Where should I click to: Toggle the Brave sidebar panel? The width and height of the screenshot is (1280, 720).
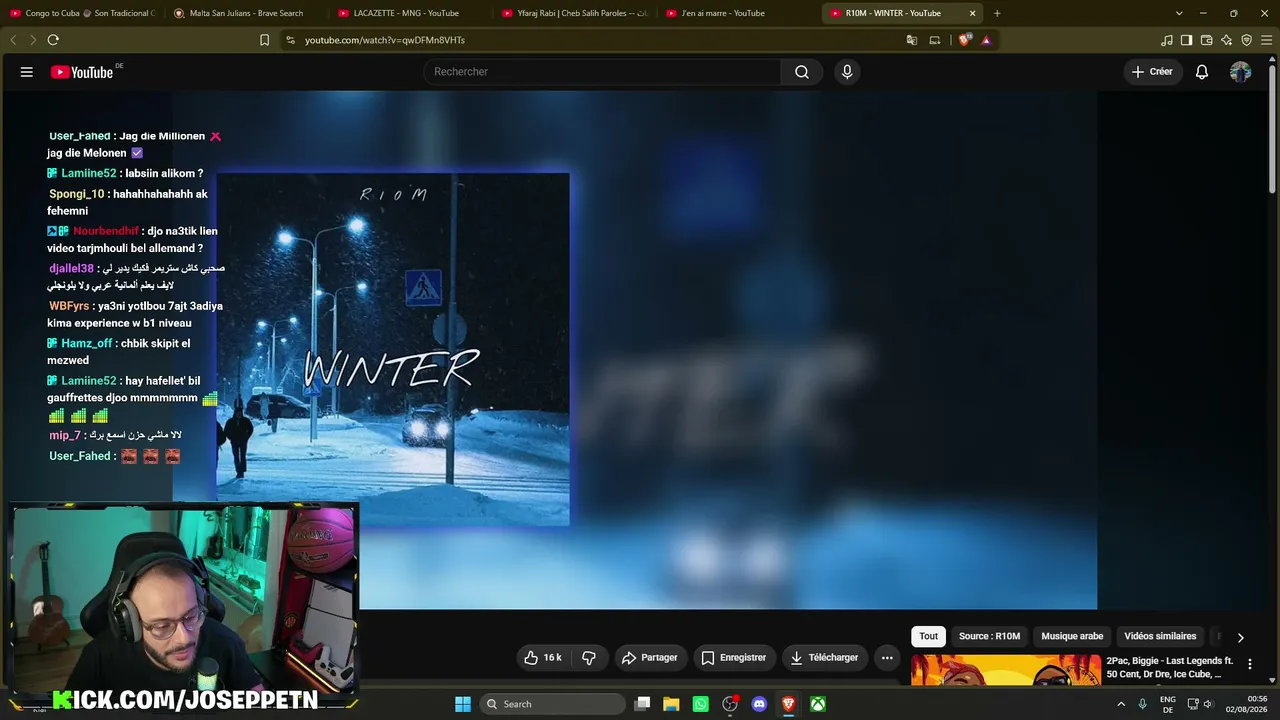coord(1186,40)
